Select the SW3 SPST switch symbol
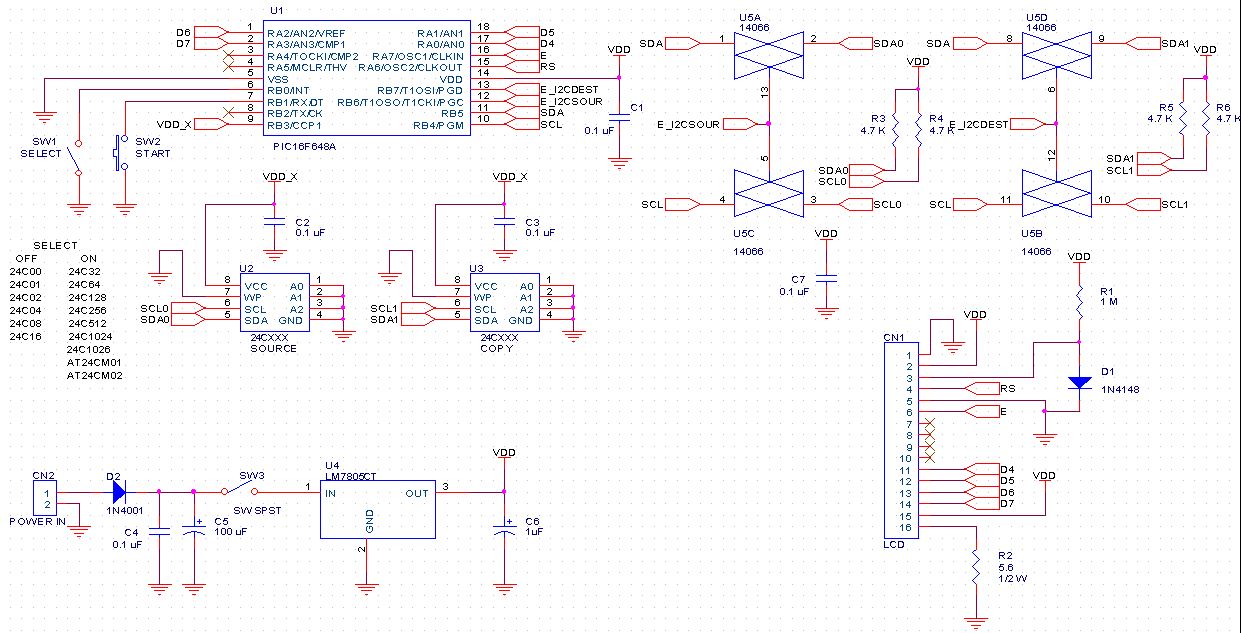The height and width of the screenshot is (633, 1241). tap(241, 490)
